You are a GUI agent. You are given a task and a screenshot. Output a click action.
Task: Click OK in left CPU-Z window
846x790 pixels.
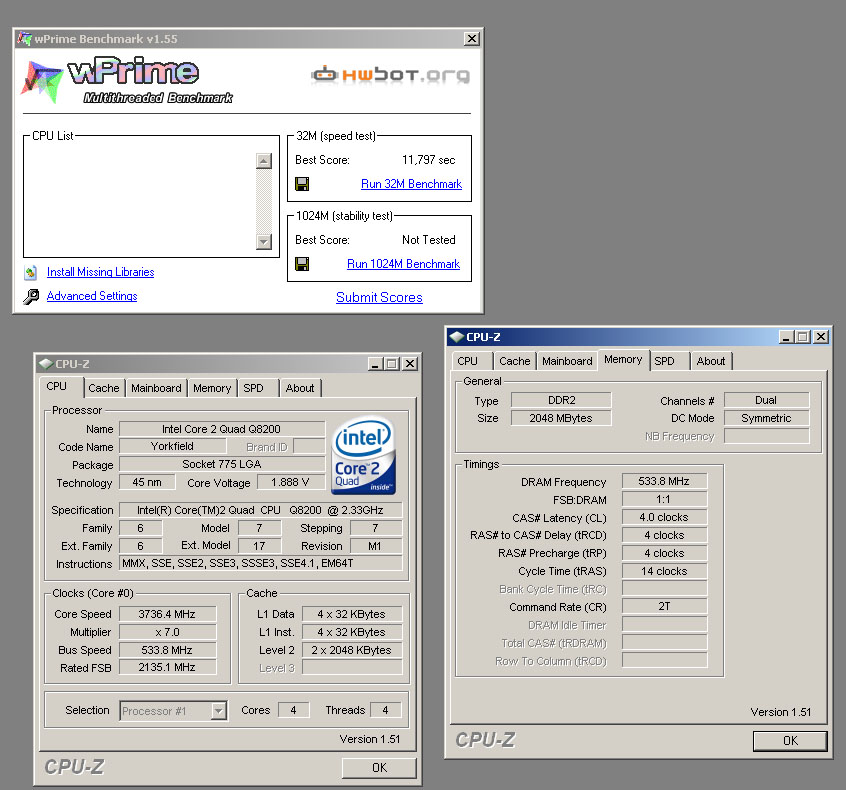tap(379, 768)
